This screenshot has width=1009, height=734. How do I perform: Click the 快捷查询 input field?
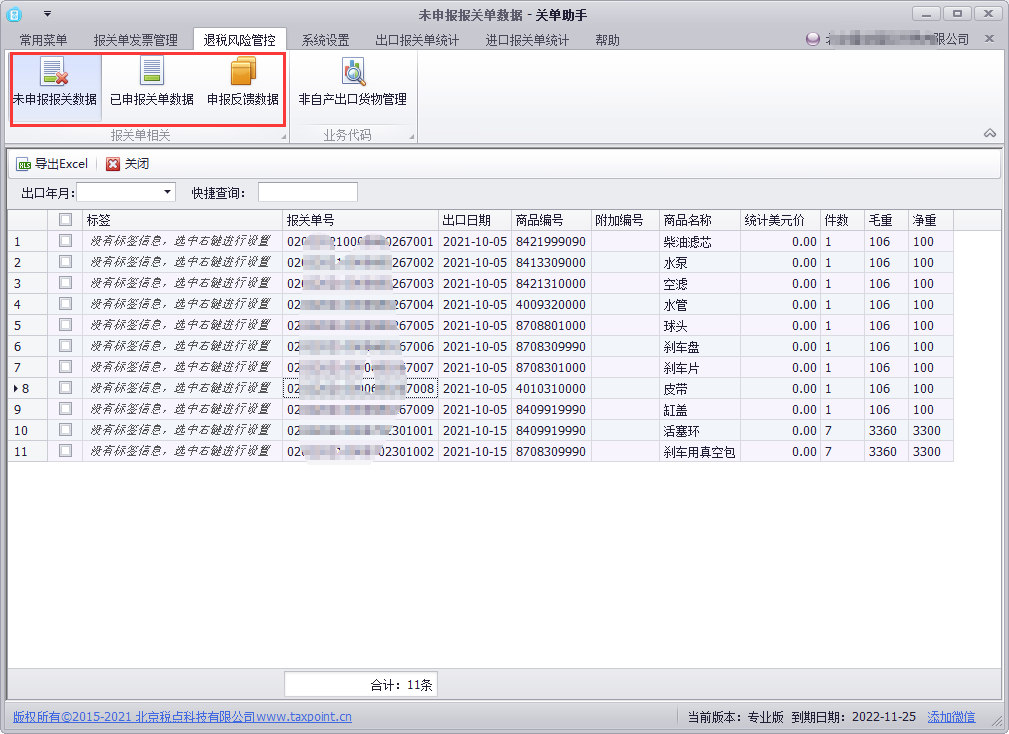tap(308, 192)
